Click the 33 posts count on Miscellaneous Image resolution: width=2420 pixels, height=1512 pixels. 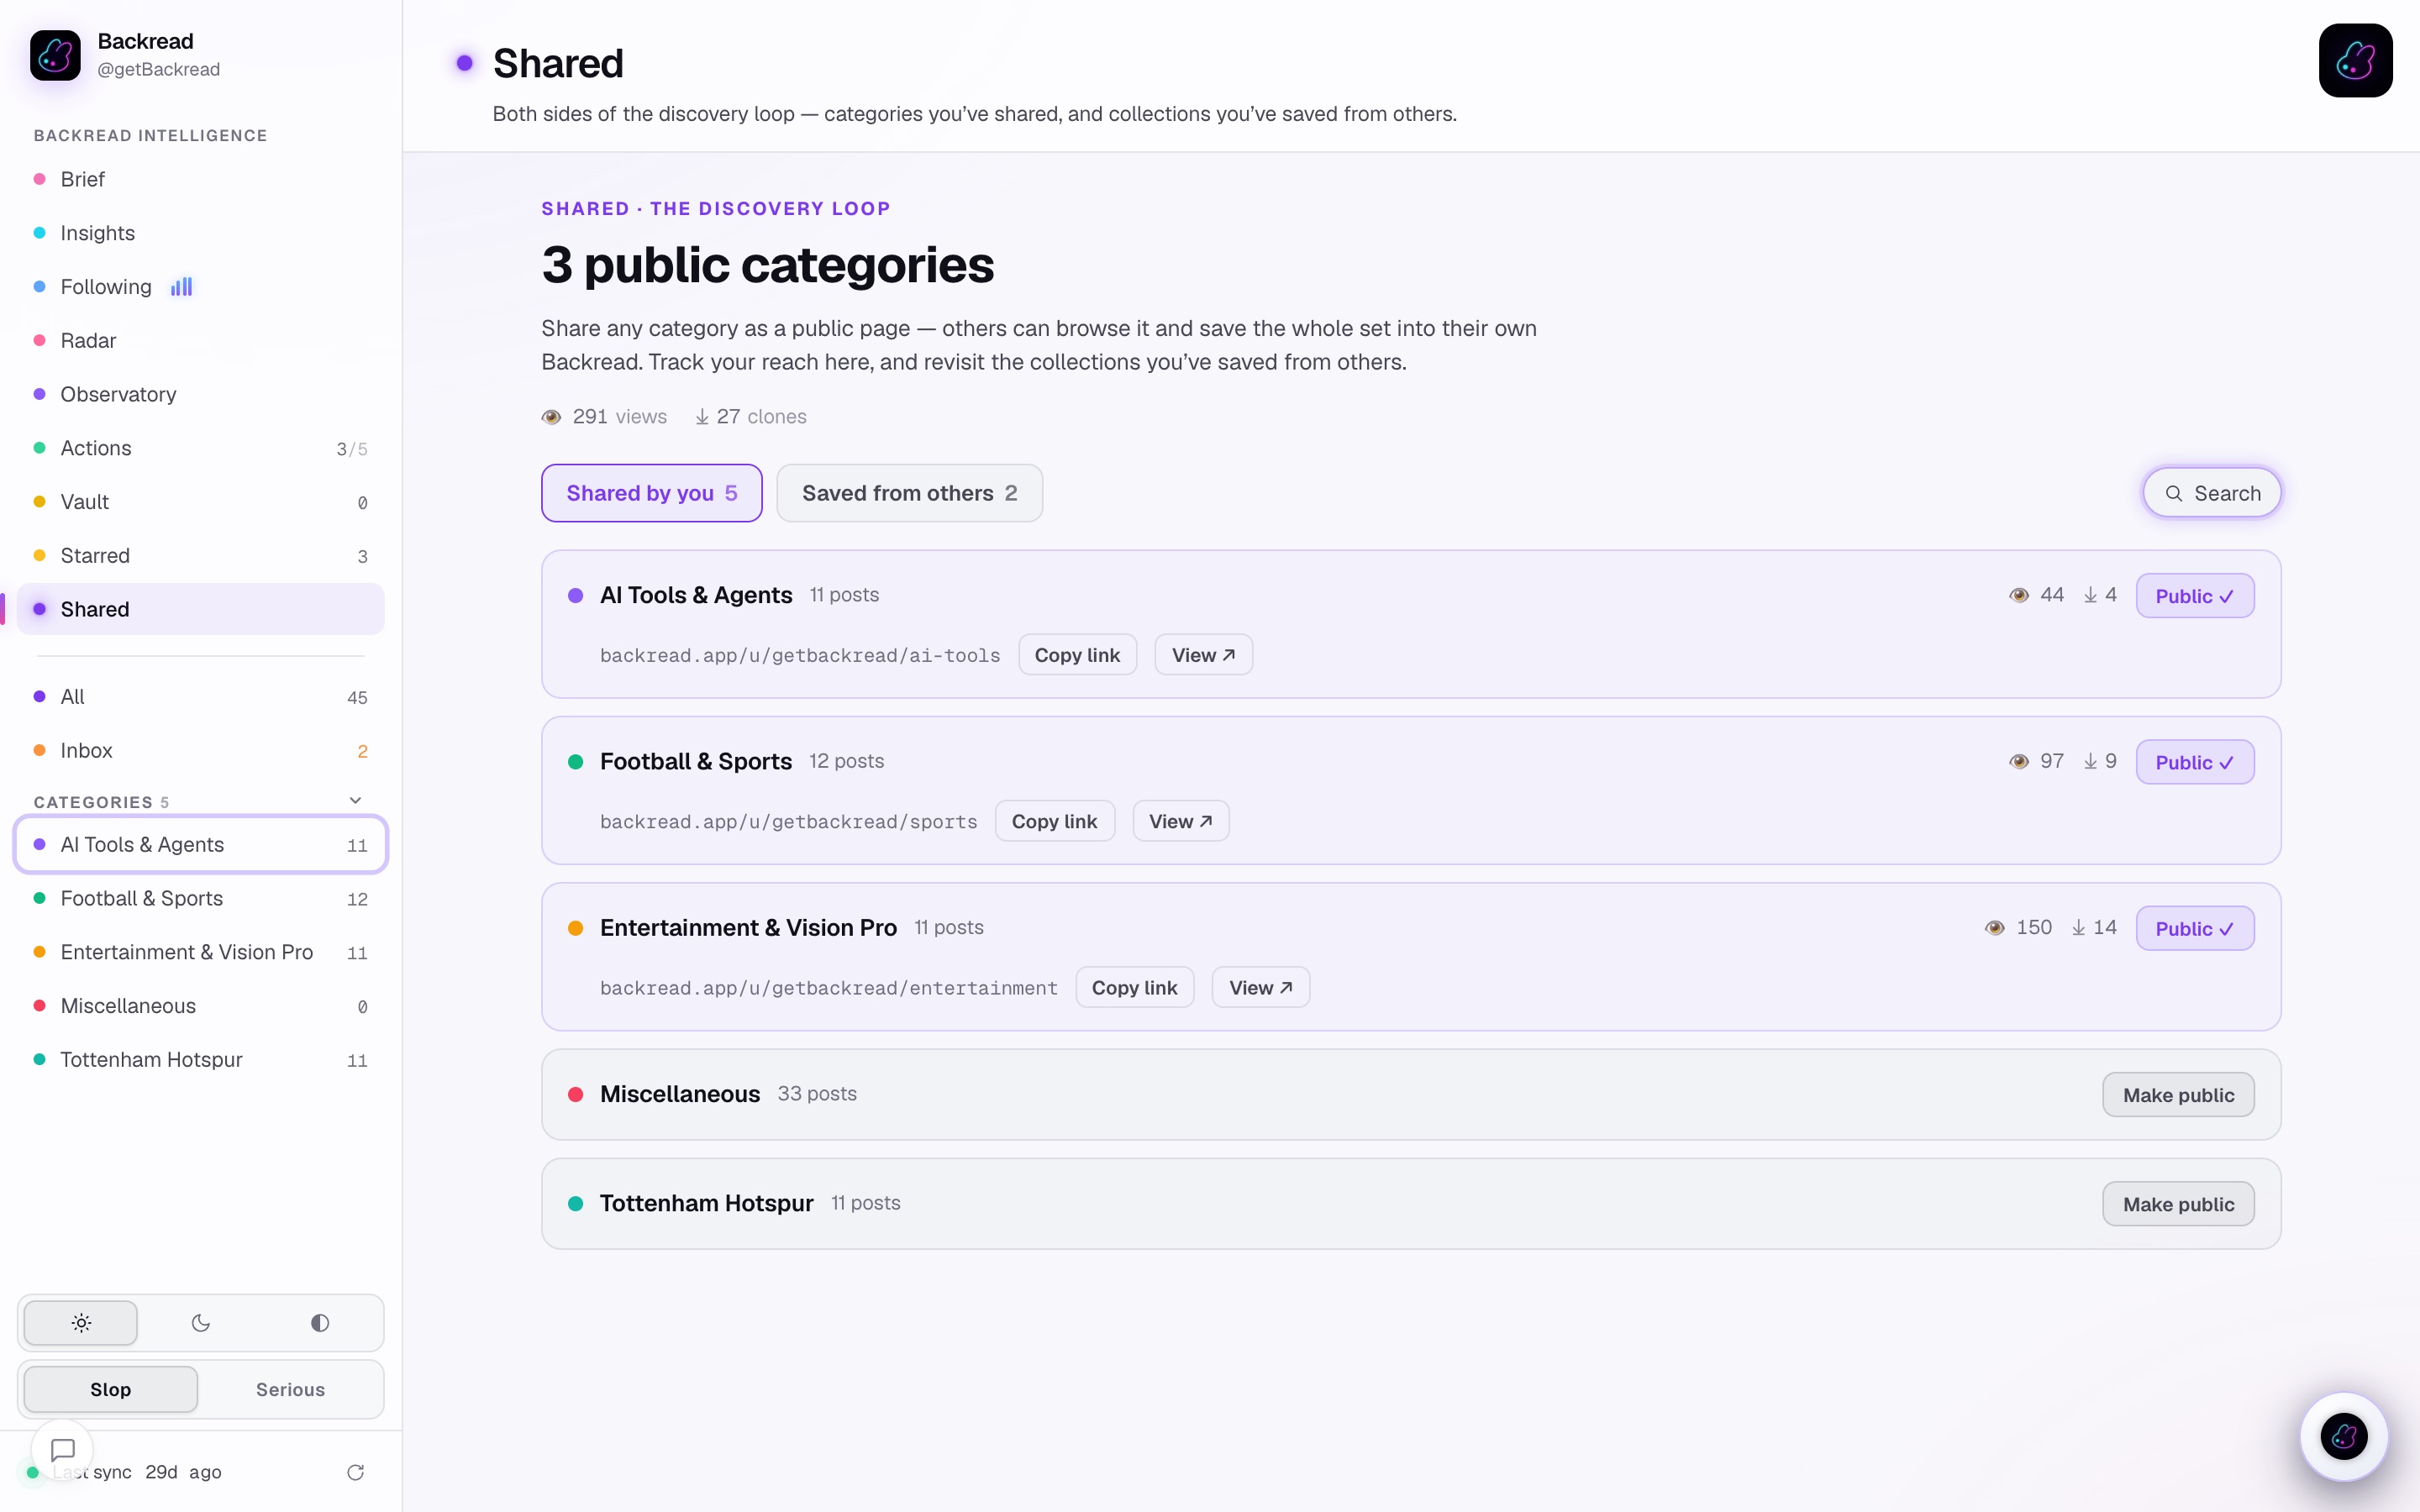(x=817, y=1094)
